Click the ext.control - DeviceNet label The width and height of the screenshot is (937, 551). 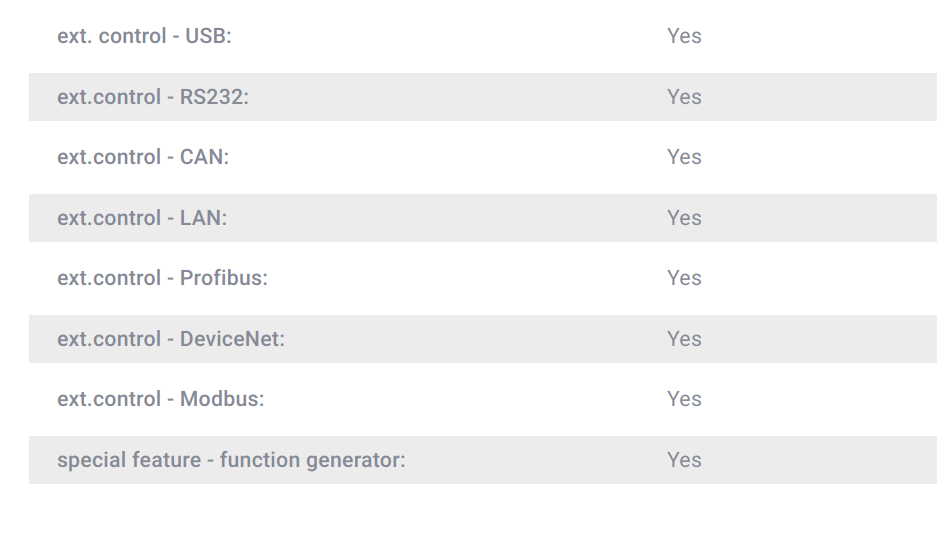click(x=171, y=339)
